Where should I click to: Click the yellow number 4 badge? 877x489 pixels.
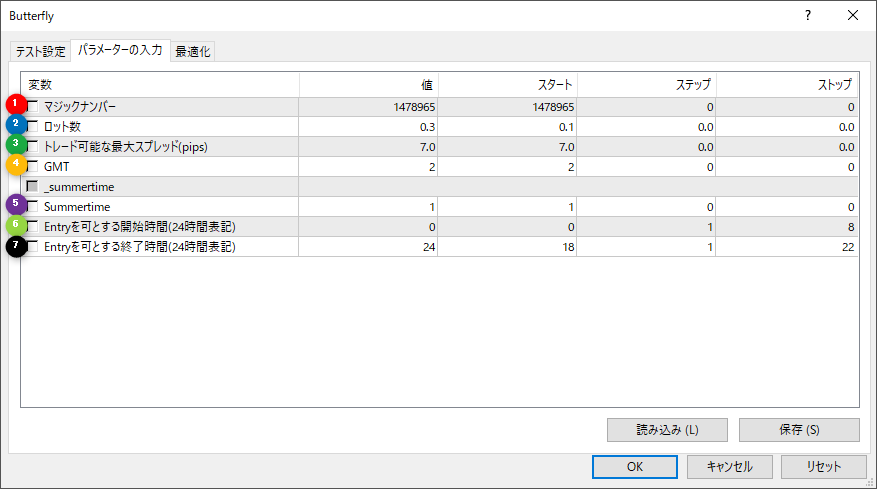point(16,164)
